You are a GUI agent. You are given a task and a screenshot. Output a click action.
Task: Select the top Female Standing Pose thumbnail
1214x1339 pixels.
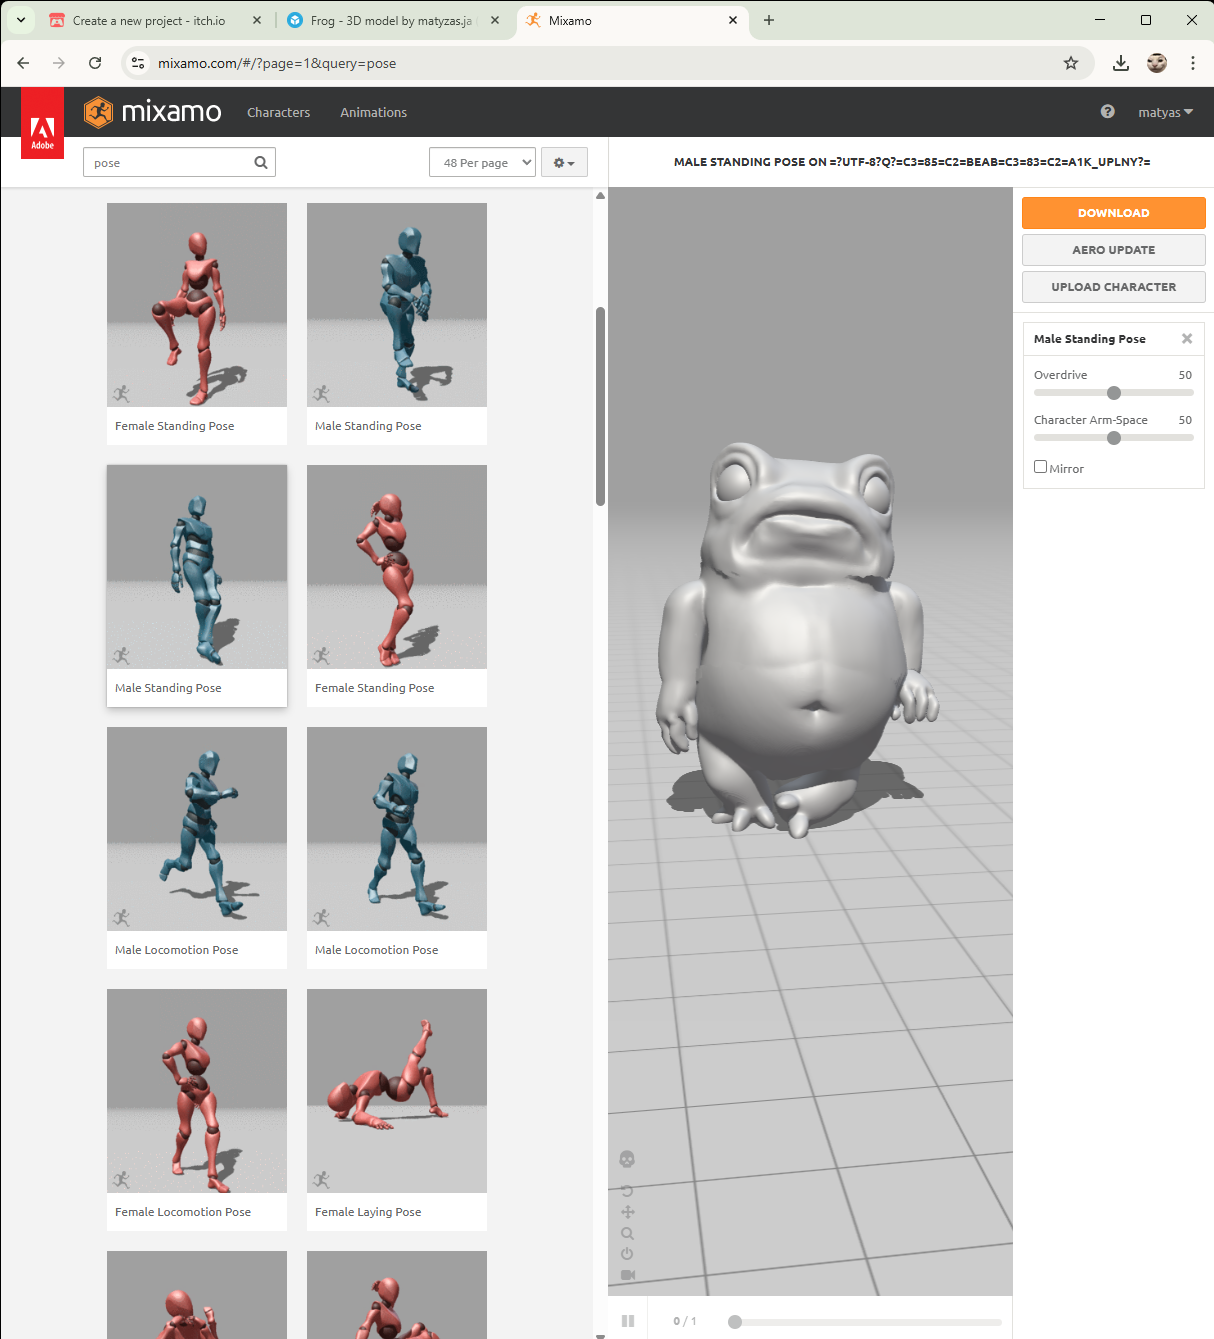tap(197, 305)
